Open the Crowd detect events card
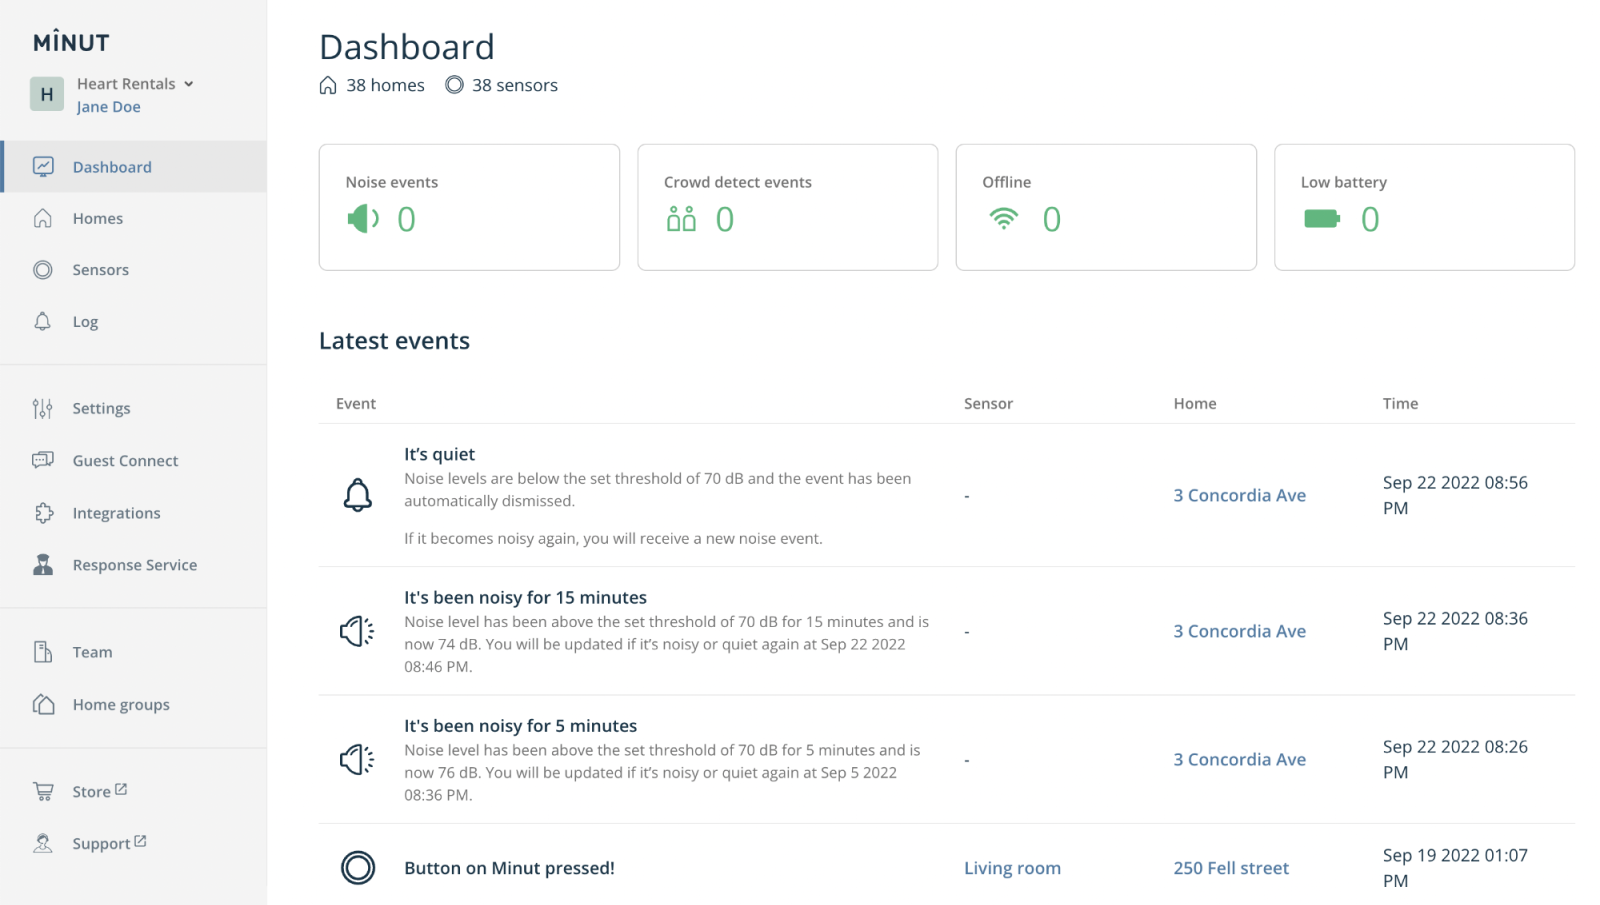Screen dimensions: 1600x905 click(x=787, y=207)
